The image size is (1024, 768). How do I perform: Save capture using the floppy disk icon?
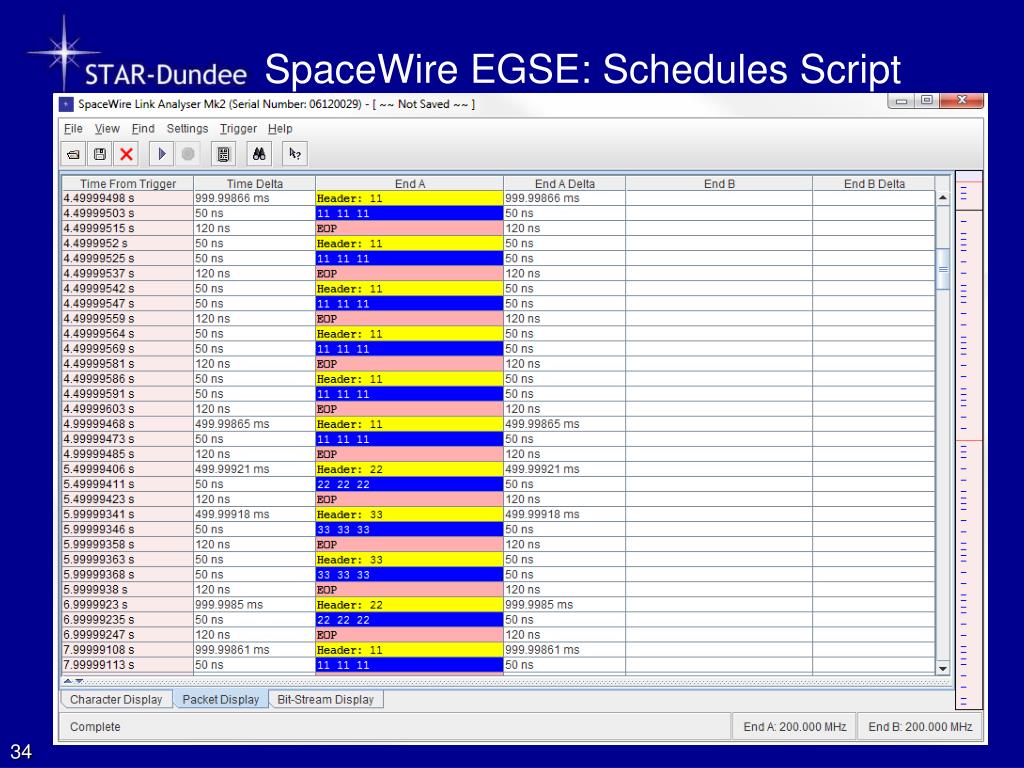pyautogui.click(x=100, y=154)
